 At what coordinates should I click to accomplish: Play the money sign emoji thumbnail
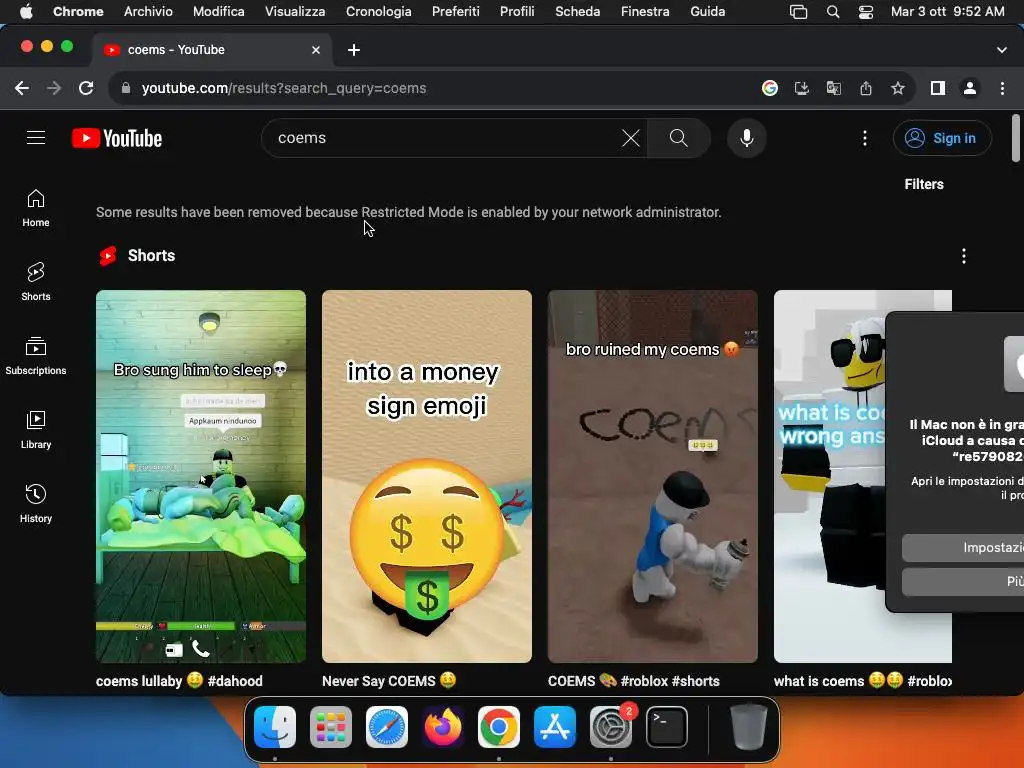426,476
